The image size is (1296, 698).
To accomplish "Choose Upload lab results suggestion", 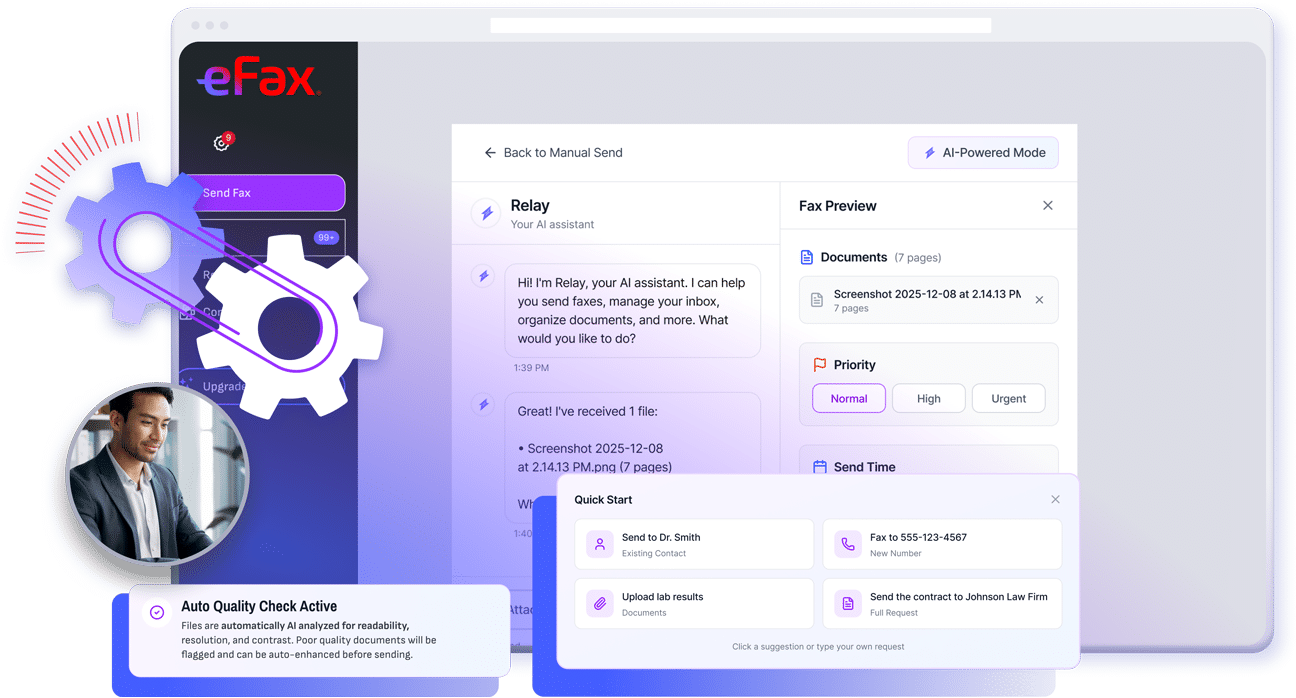I will 694,604.
